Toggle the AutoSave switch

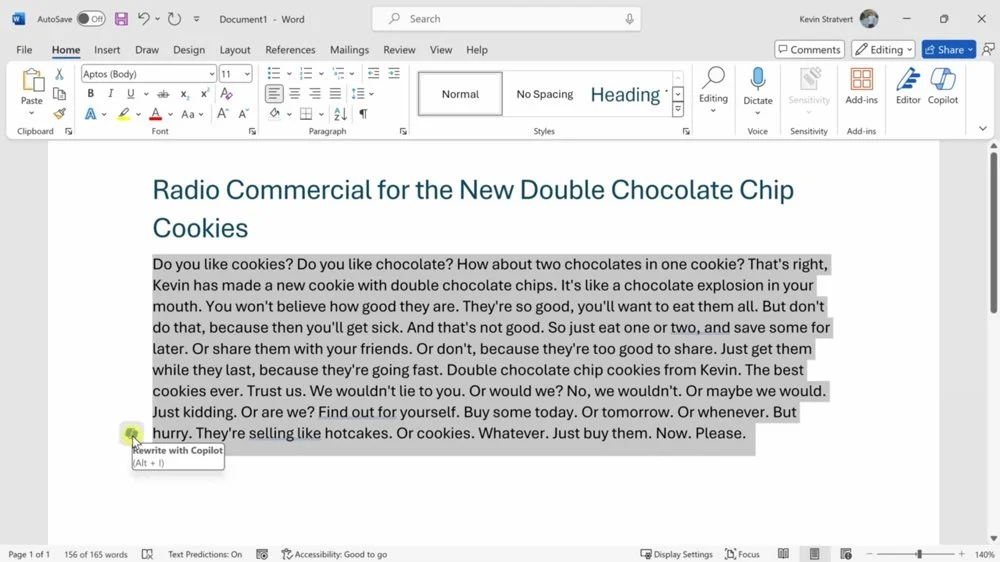(90, 19)
